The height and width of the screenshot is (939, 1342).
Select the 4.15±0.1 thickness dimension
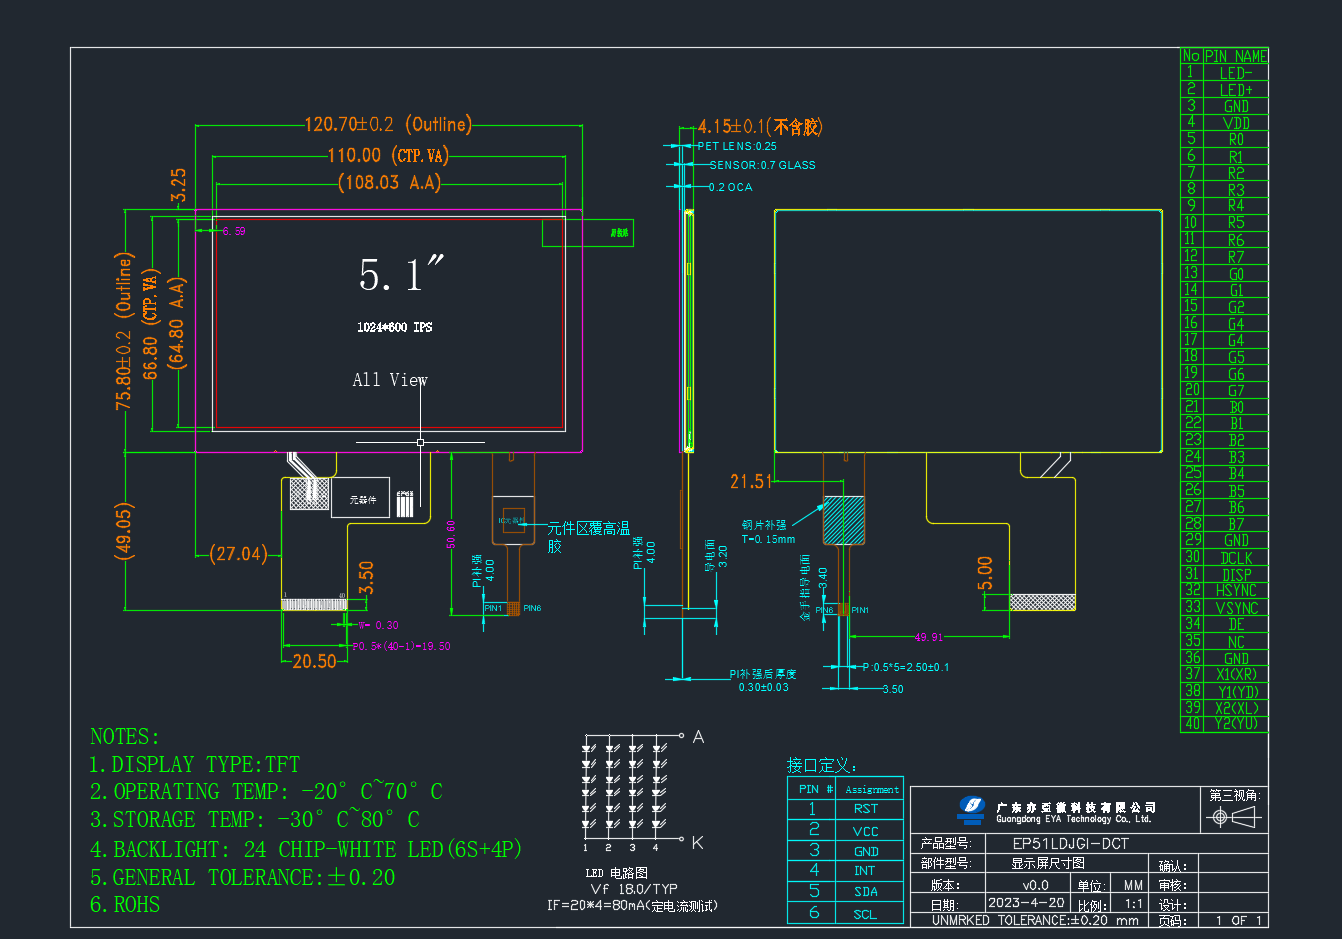(x=760, y=127)
